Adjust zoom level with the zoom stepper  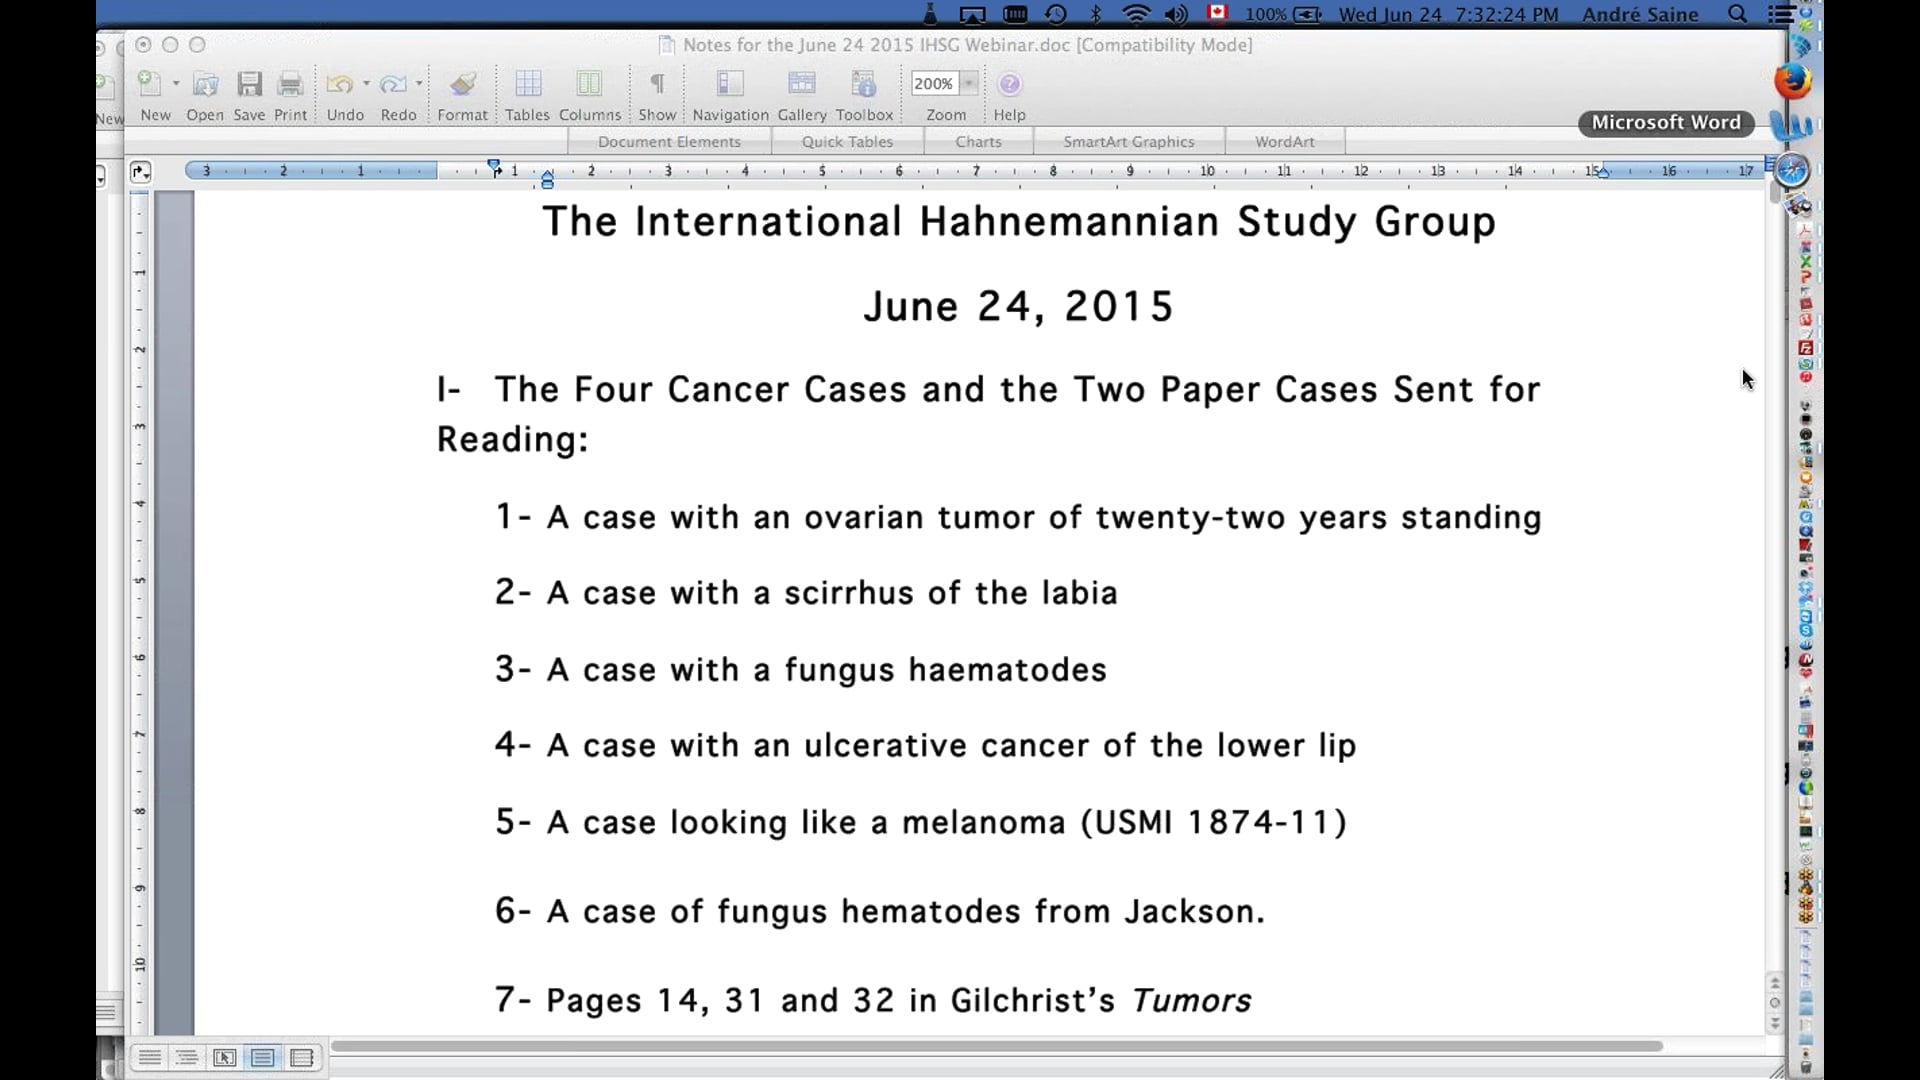coord(971,84)
